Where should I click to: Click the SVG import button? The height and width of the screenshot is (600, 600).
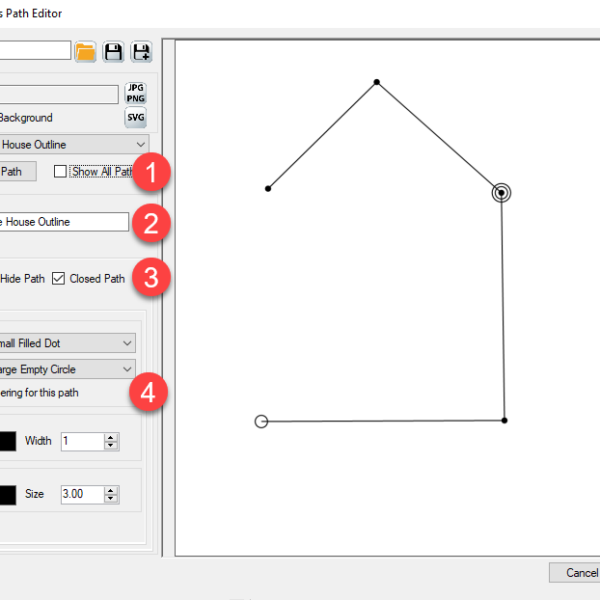click(x=135, y=118)
